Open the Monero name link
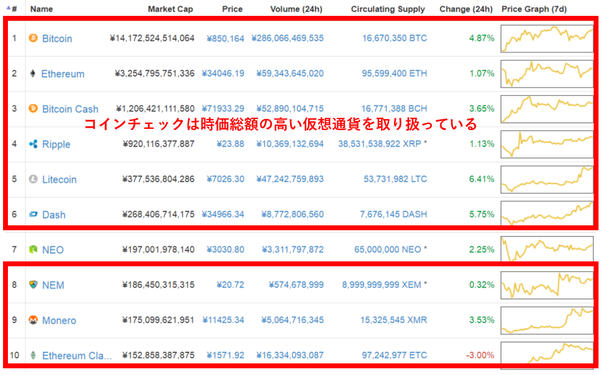Image resolution: width=604 pixels, height=375 pixels. click(x=59, y=320)
